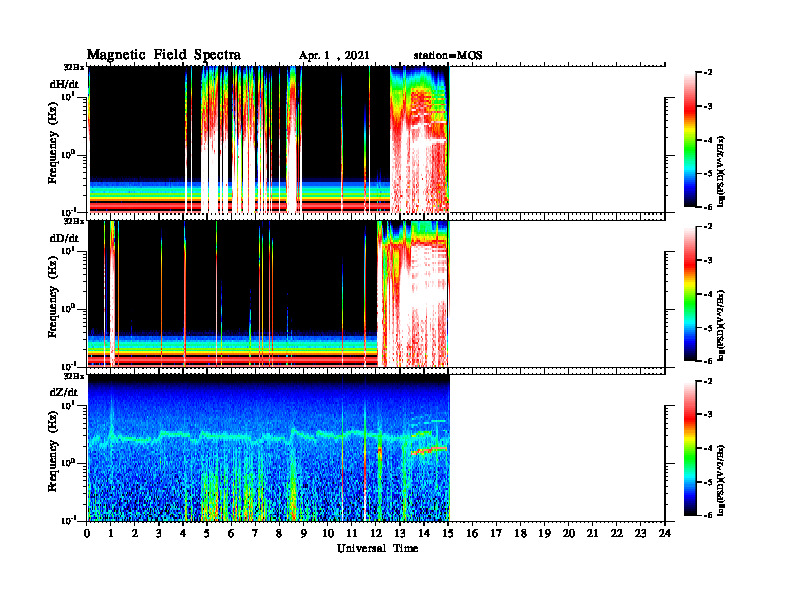
Task: Click hour 2 on the Universal Time axis
Action: [135, 533]
